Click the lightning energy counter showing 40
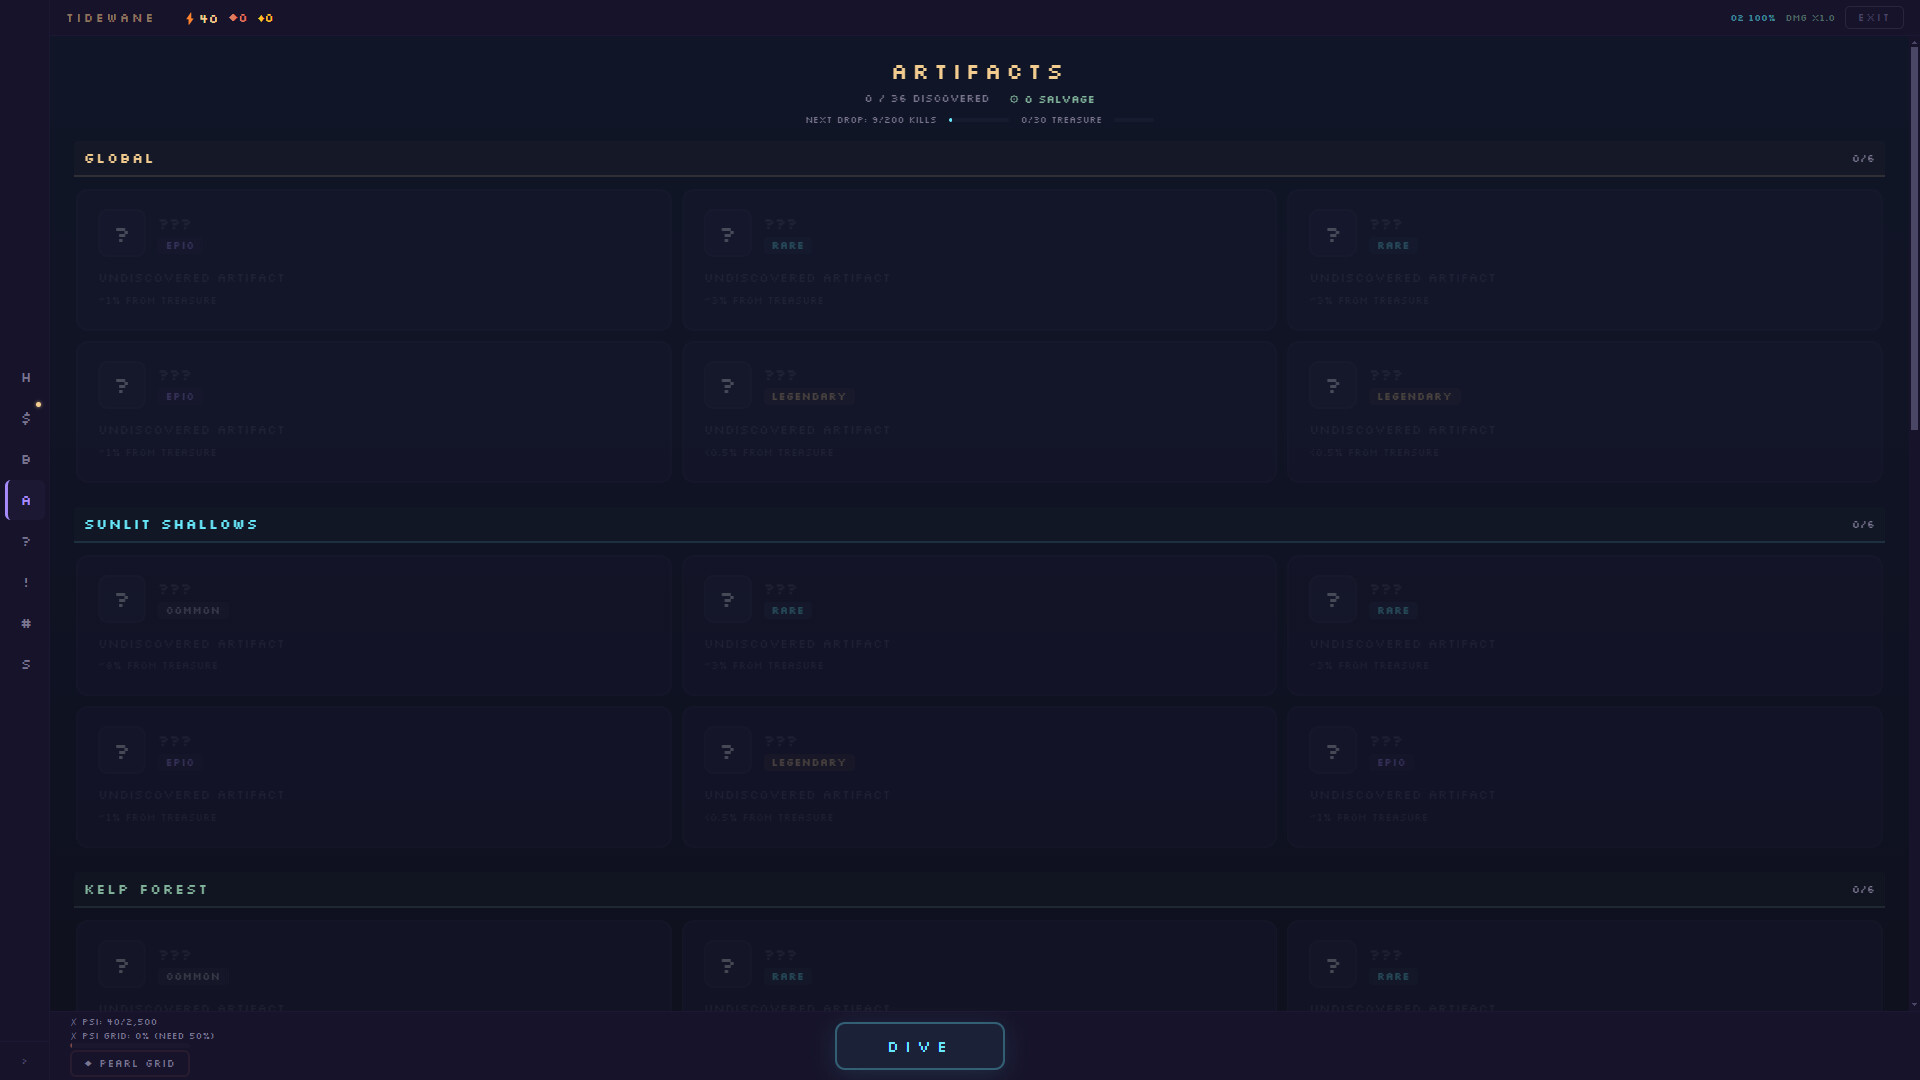 click(202, 18)
